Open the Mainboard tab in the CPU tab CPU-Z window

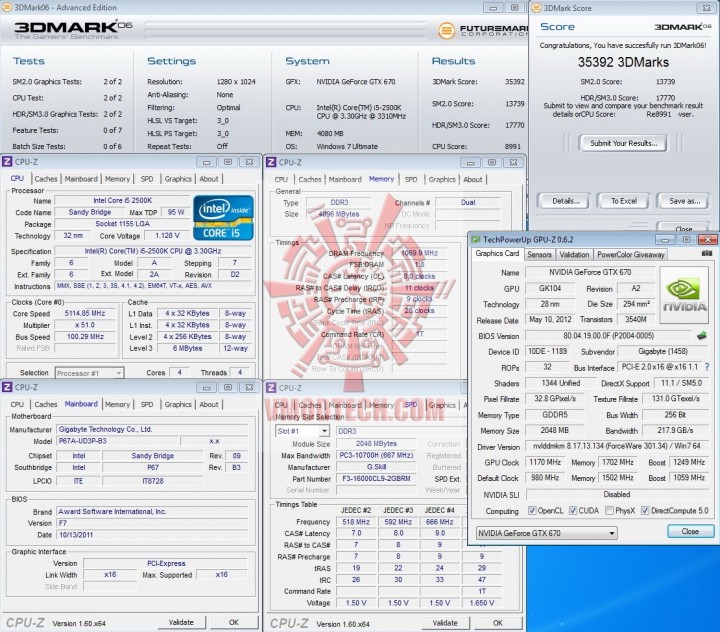click(81, 179)
